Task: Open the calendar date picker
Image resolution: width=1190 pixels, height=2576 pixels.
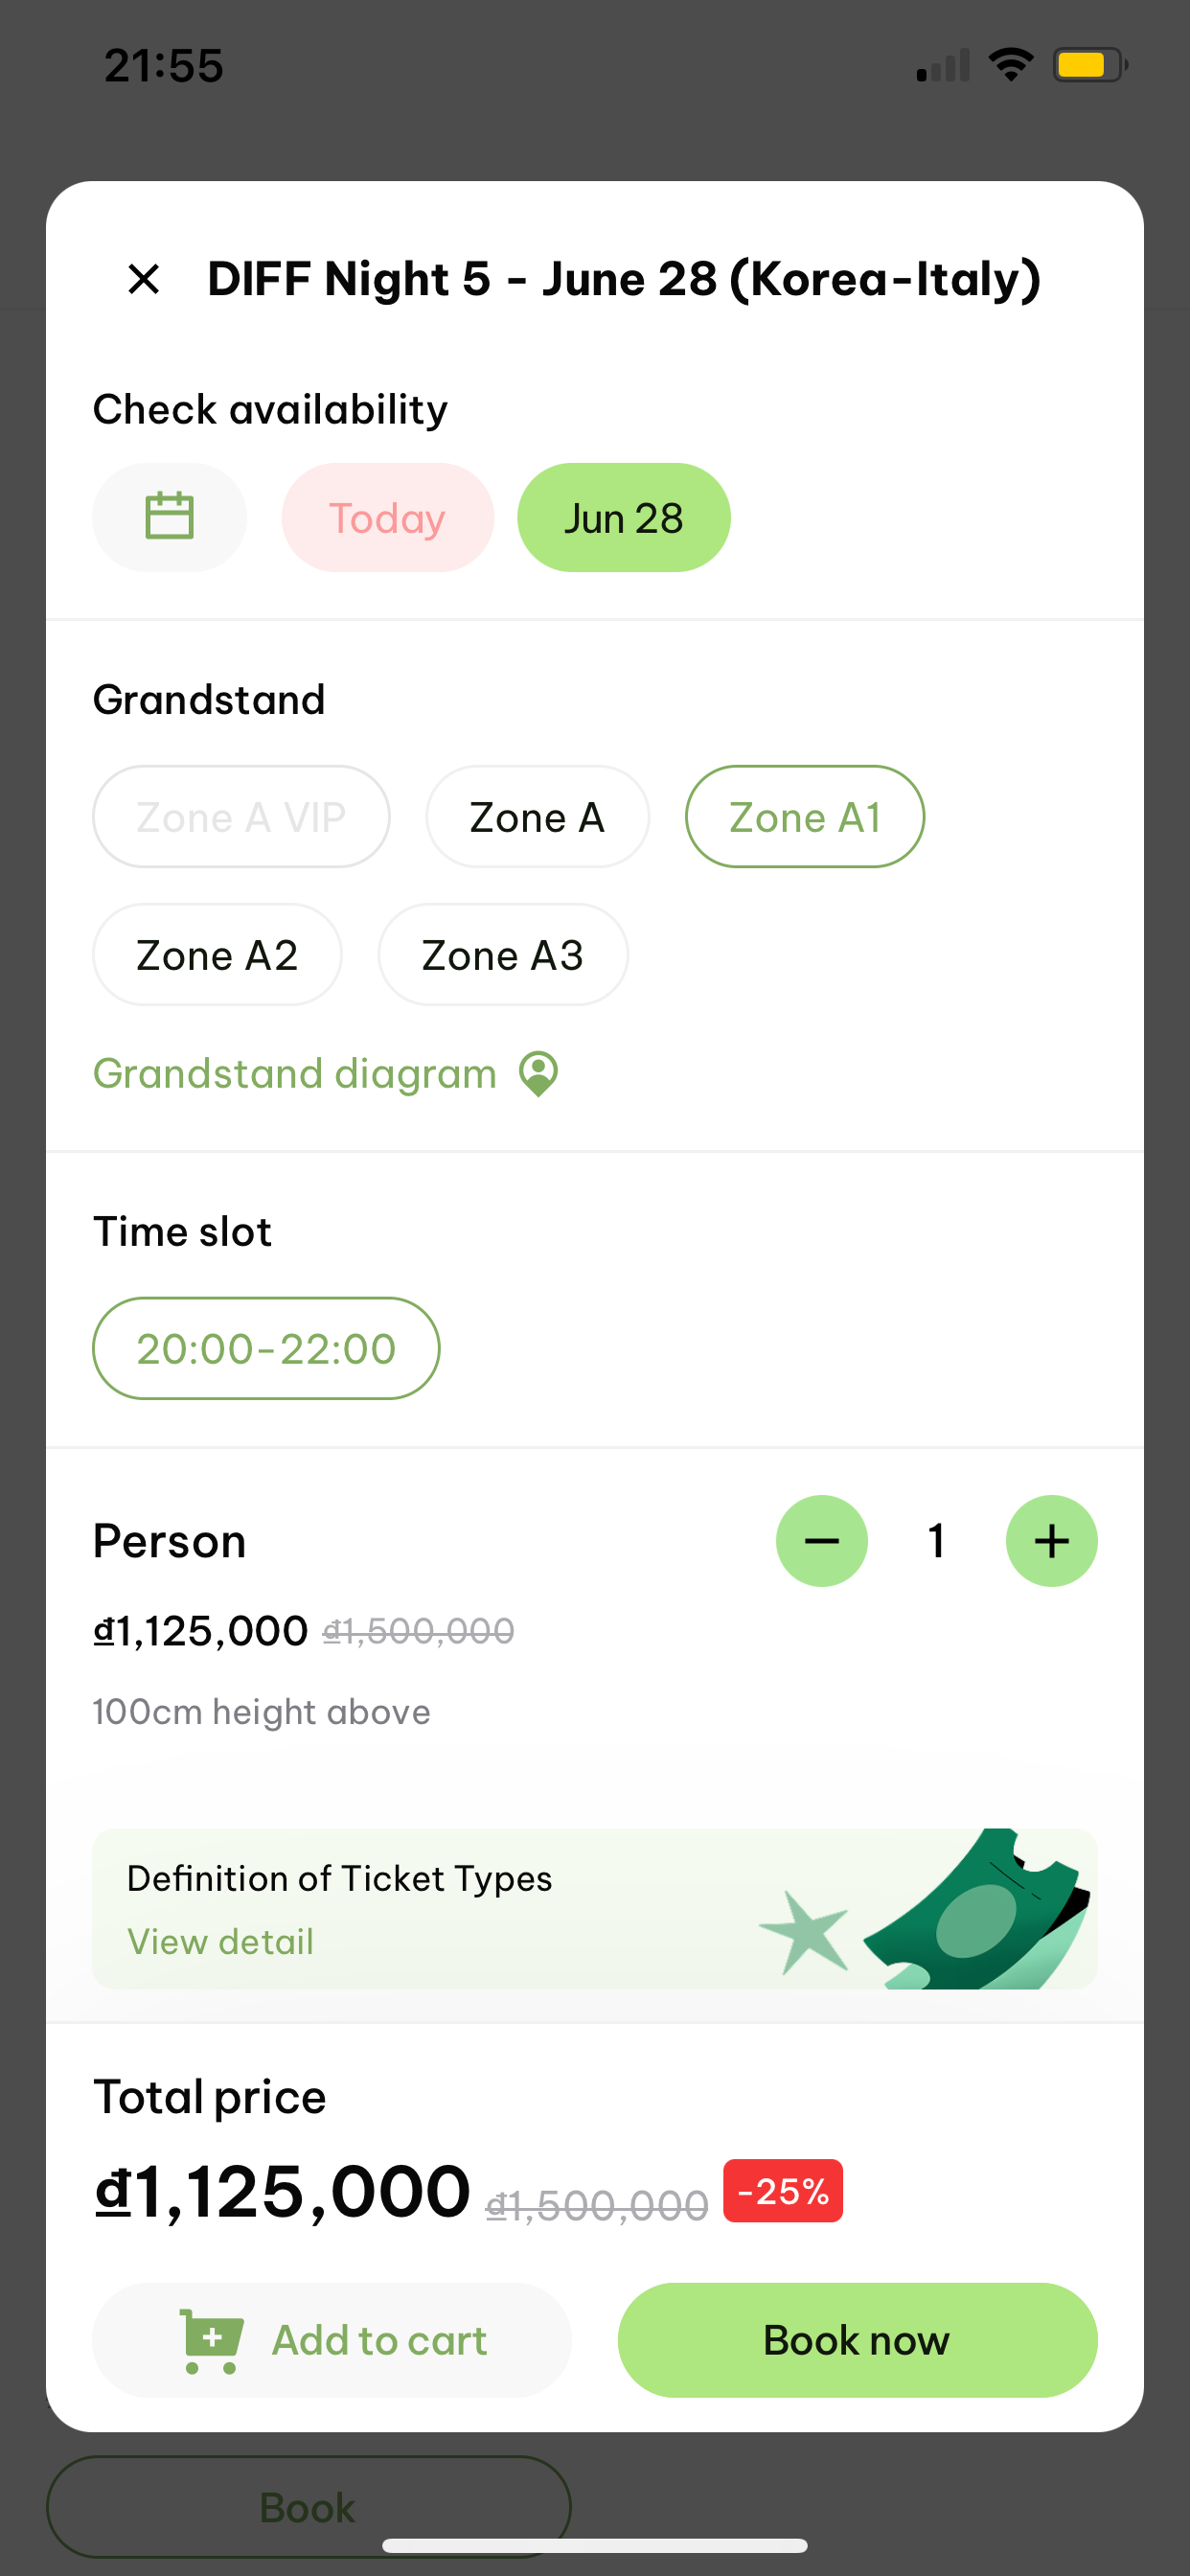Action: click(169, 517)
